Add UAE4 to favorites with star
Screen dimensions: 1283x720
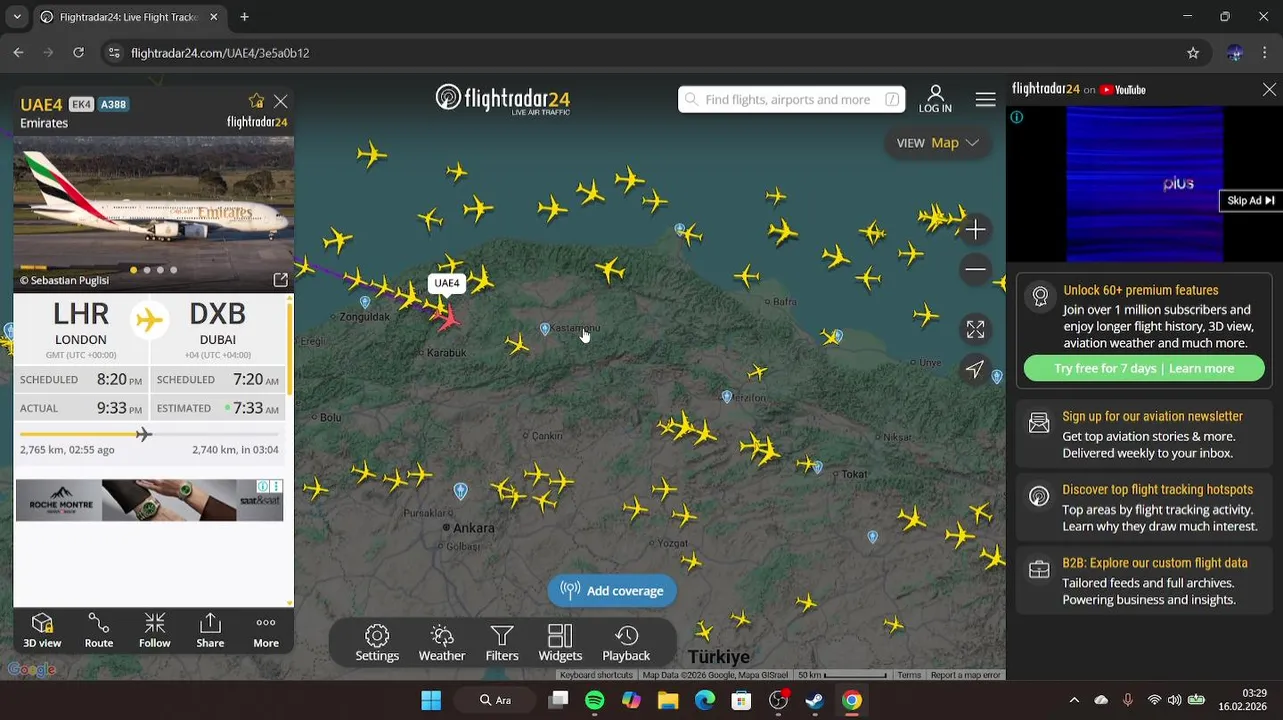coord(256,101)
